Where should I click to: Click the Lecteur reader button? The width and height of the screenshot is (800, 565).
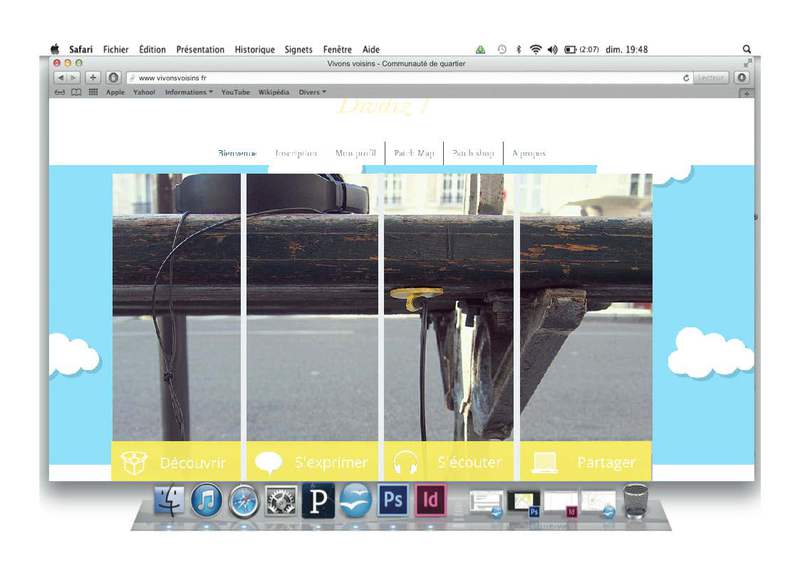(x=711, y=77)
